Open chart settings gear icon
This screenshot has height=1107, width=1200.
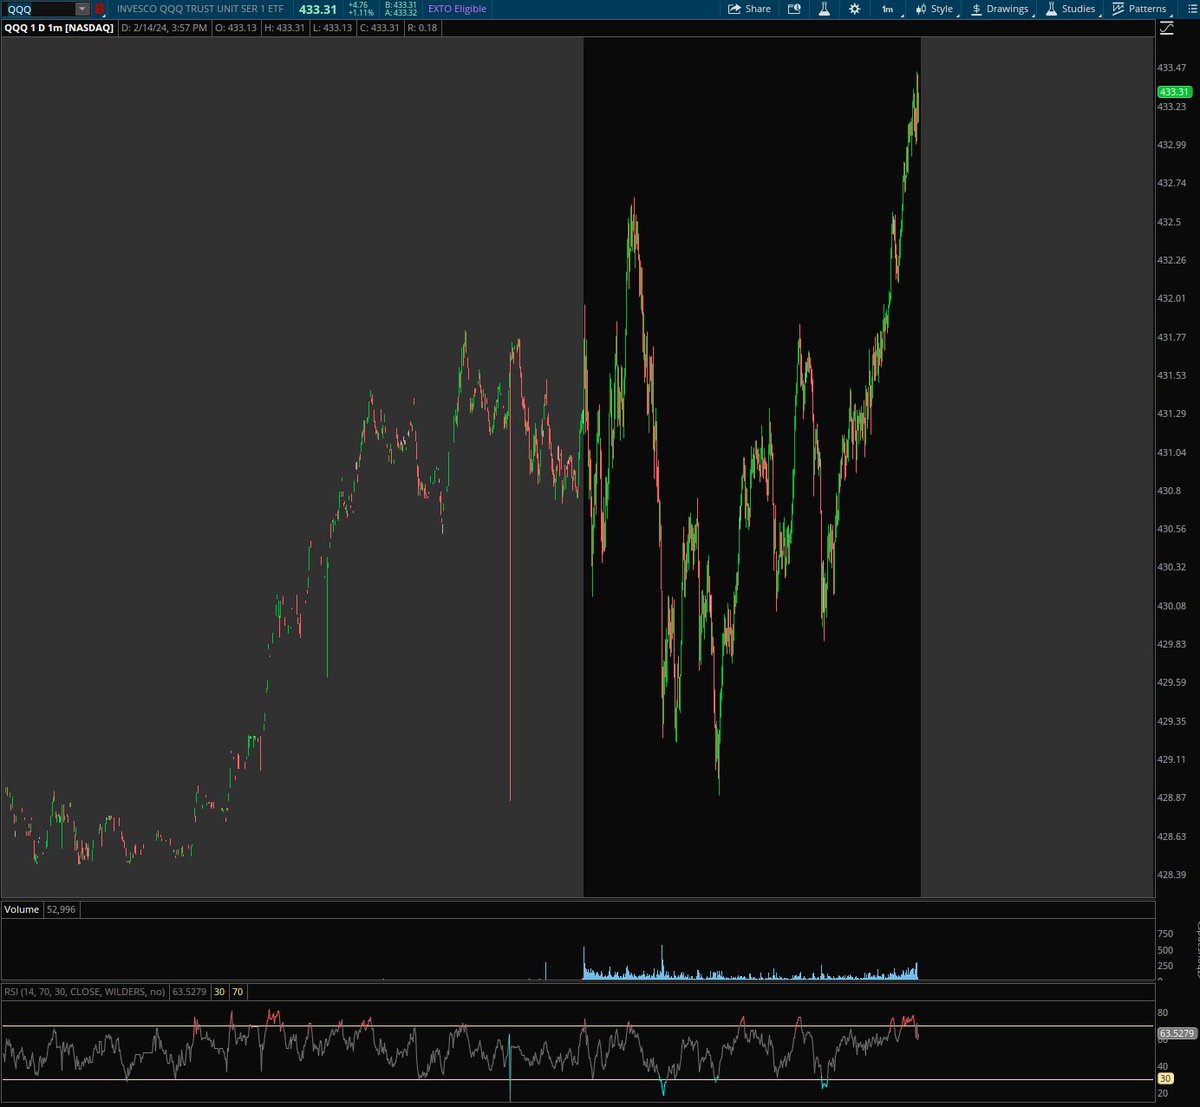point(855,9)
